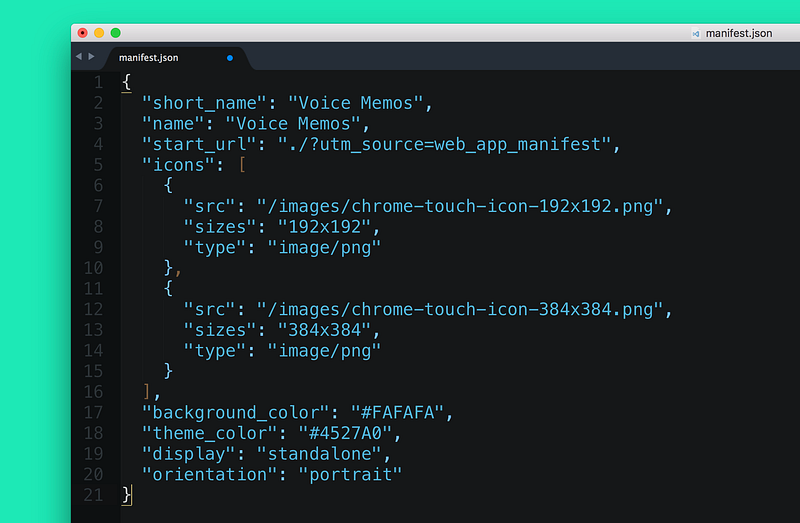This screenshot has width=800, height=523.
Task: Minimize the window with the yellow button
Action: pyautogui.click(x=99, y=33)
